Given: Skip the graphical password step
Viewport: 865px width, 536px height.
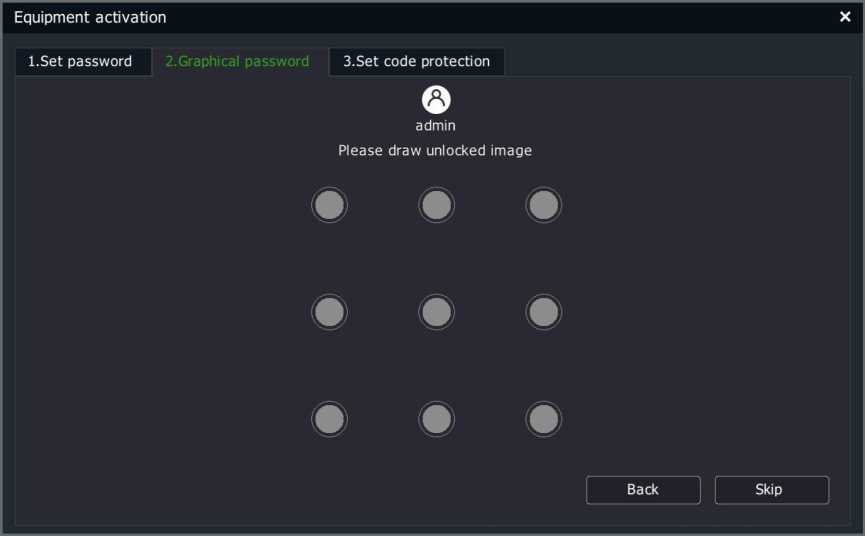Looking at the screenshot, I should coord(772,490).
